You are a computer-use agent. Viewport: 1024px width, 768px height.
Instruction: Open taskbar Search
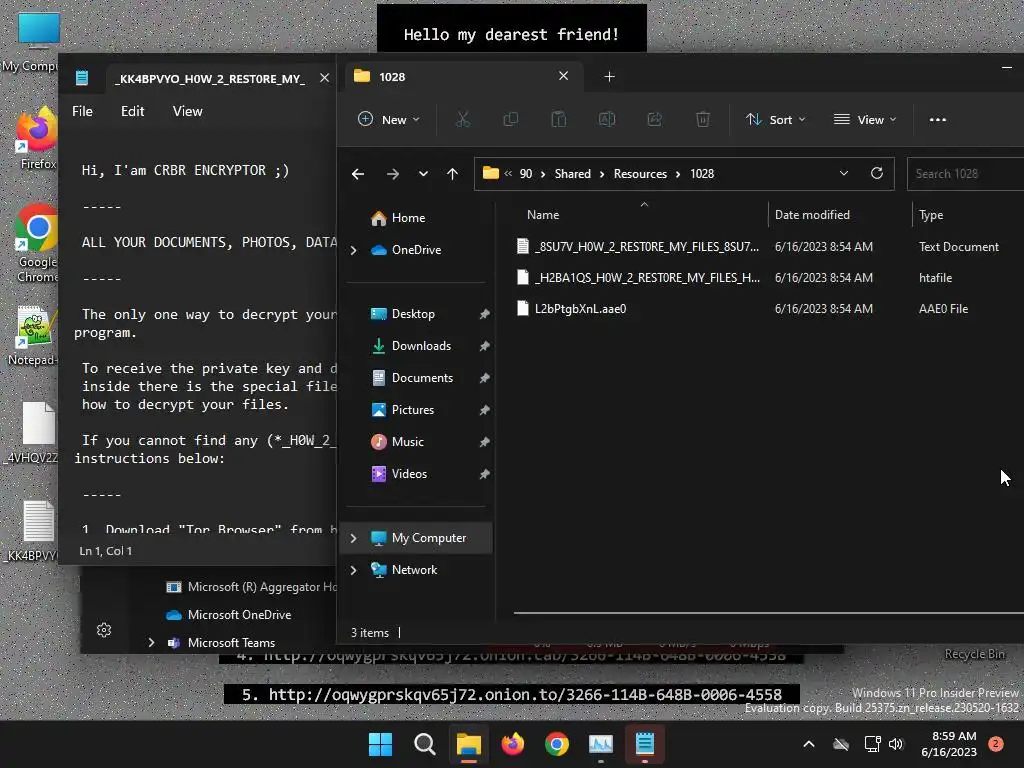(x=424, y=744)
